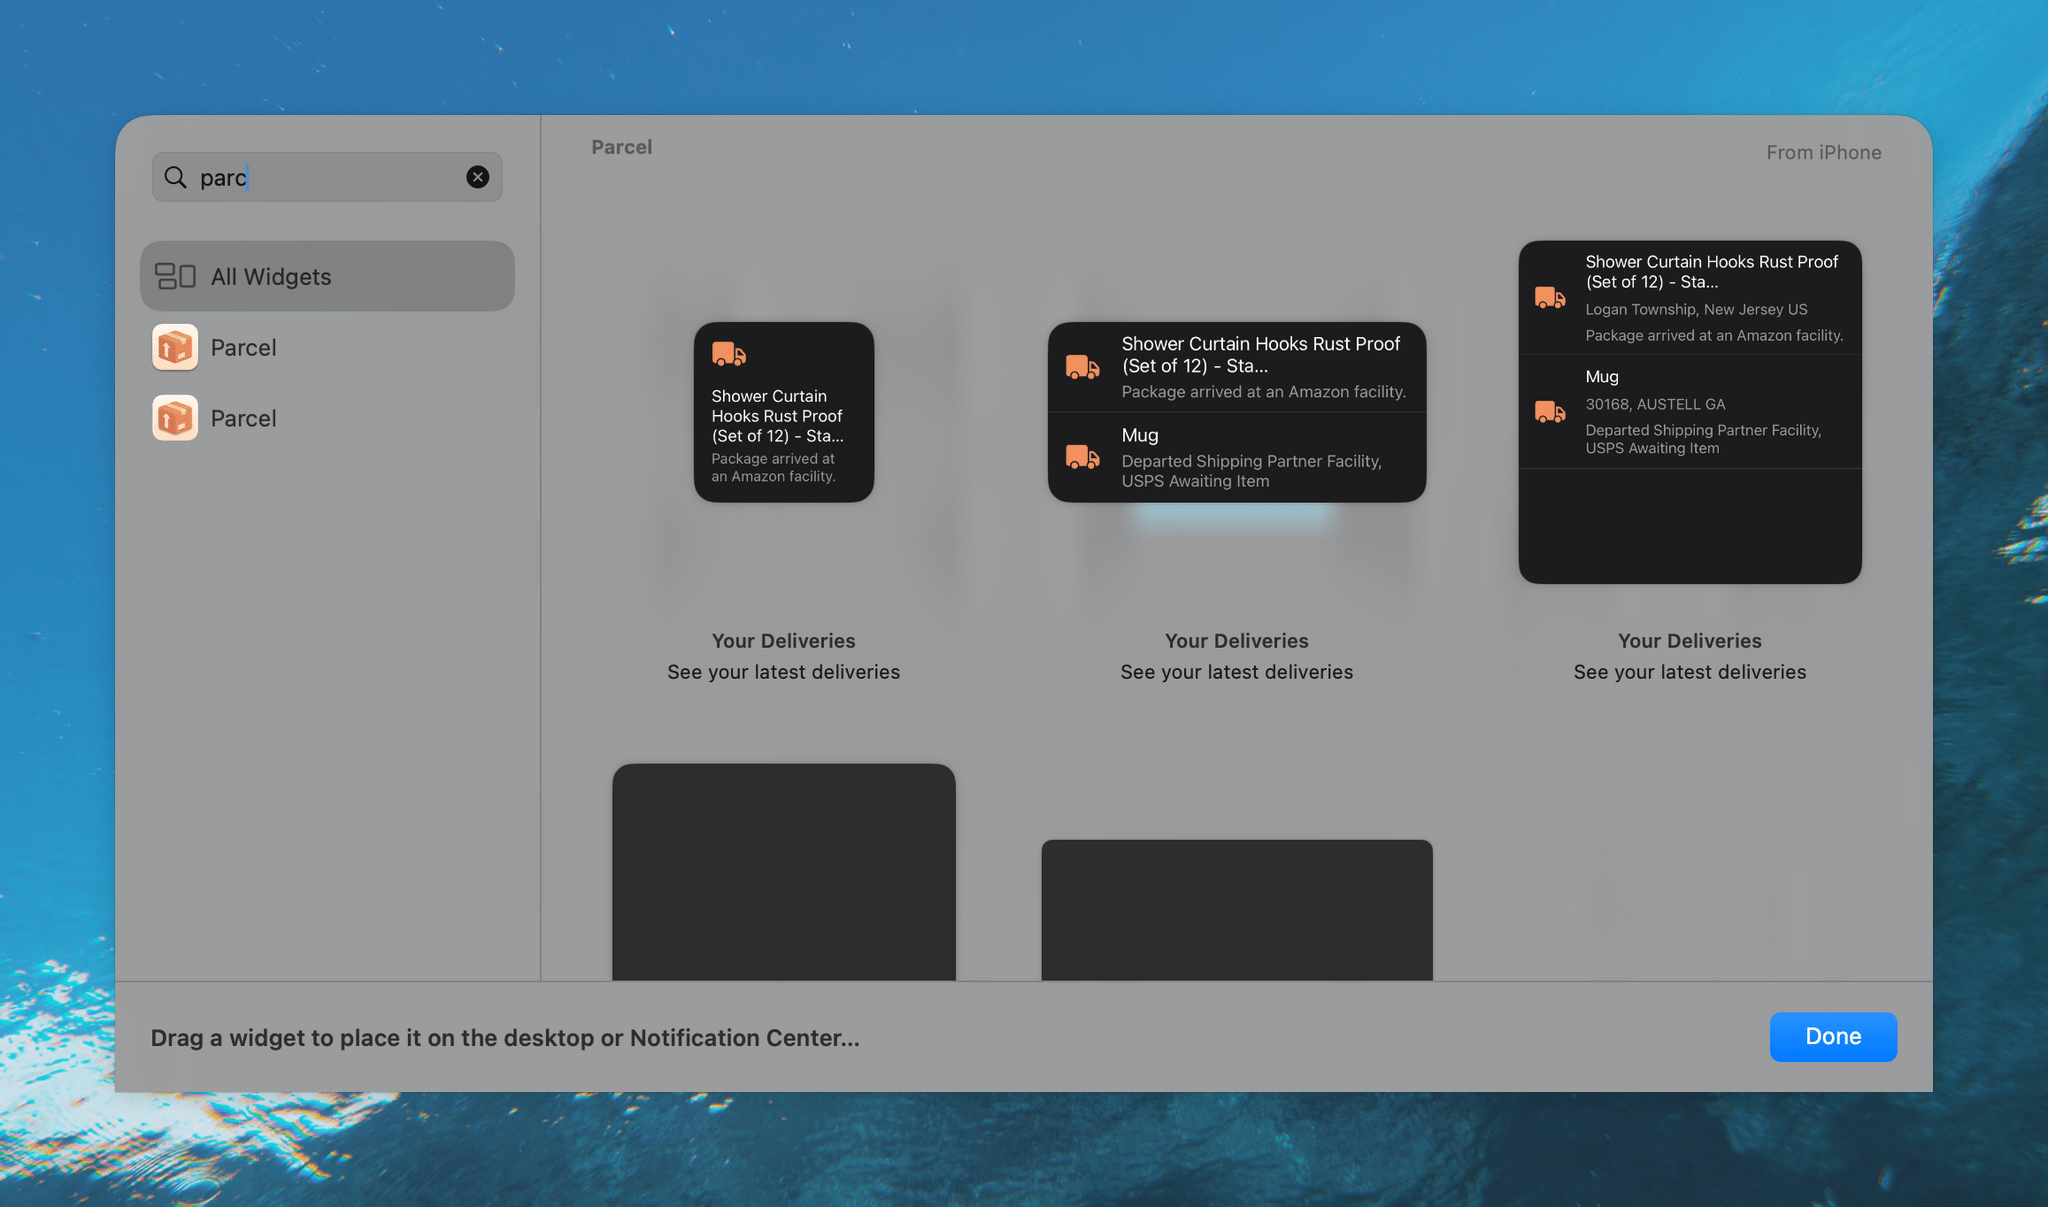Add the medium Your Deliveries widget
Image resolution: width=2048 pixels, height=1207 pixels.
pyautogui.click(x=1236, y=412)
